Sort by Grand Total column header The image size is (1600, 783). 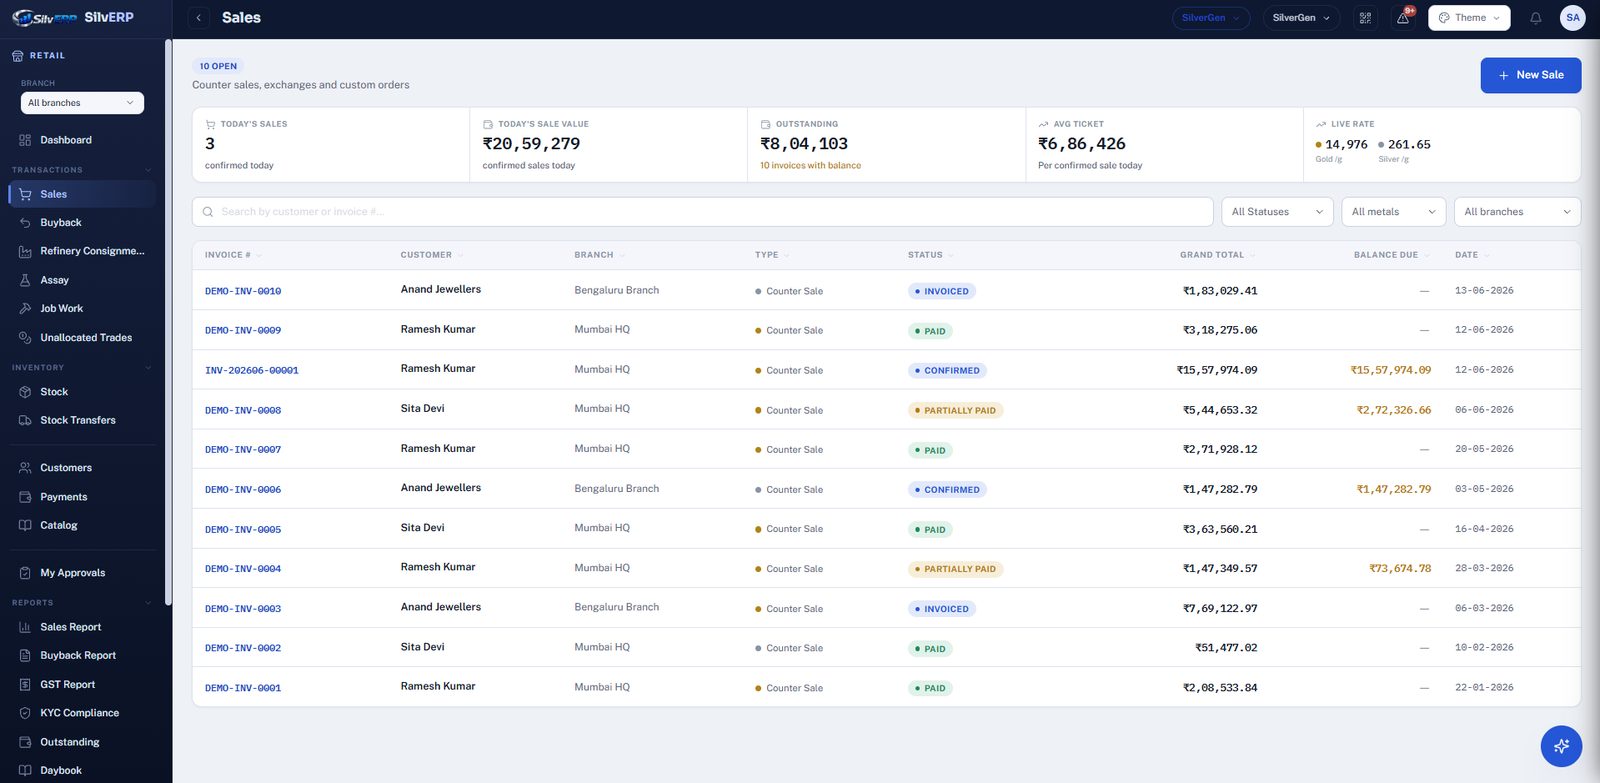1217,255
